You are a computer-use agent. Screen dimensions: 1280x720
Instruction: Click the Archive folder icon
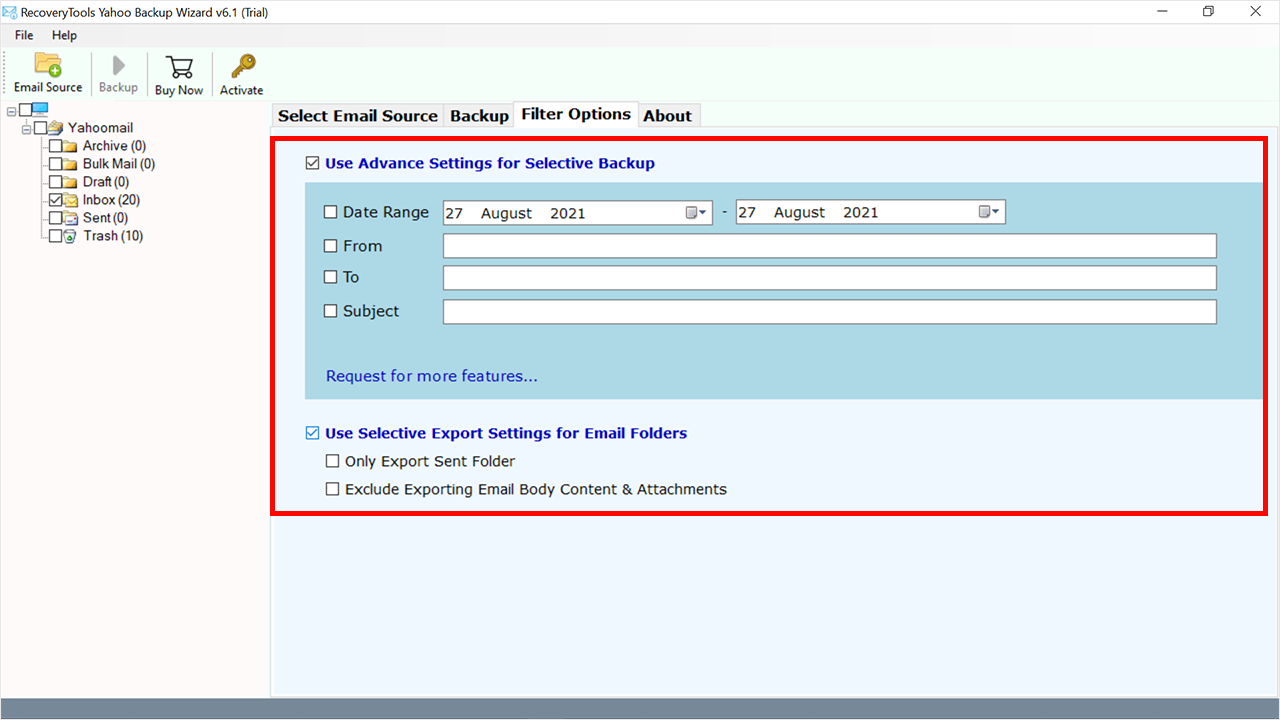pos(71,146)
